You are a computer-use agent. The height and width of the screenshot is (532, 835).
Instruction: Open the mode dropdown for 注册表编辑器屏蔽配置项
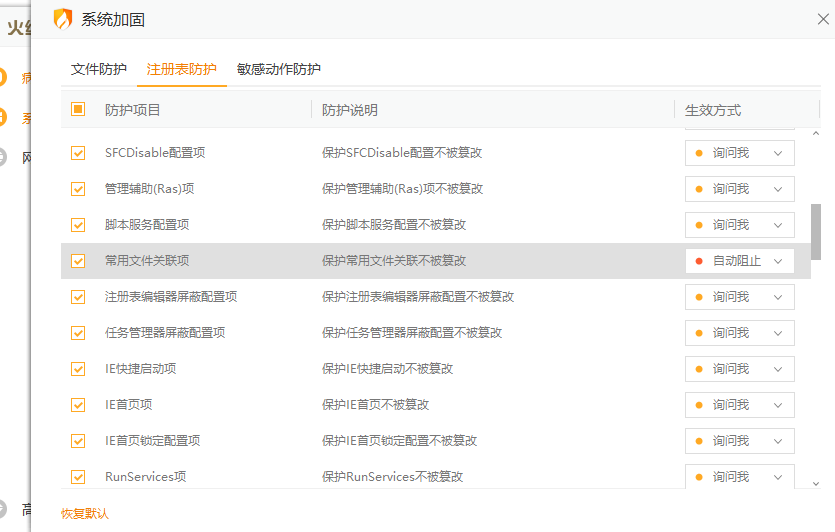[740, 297]
